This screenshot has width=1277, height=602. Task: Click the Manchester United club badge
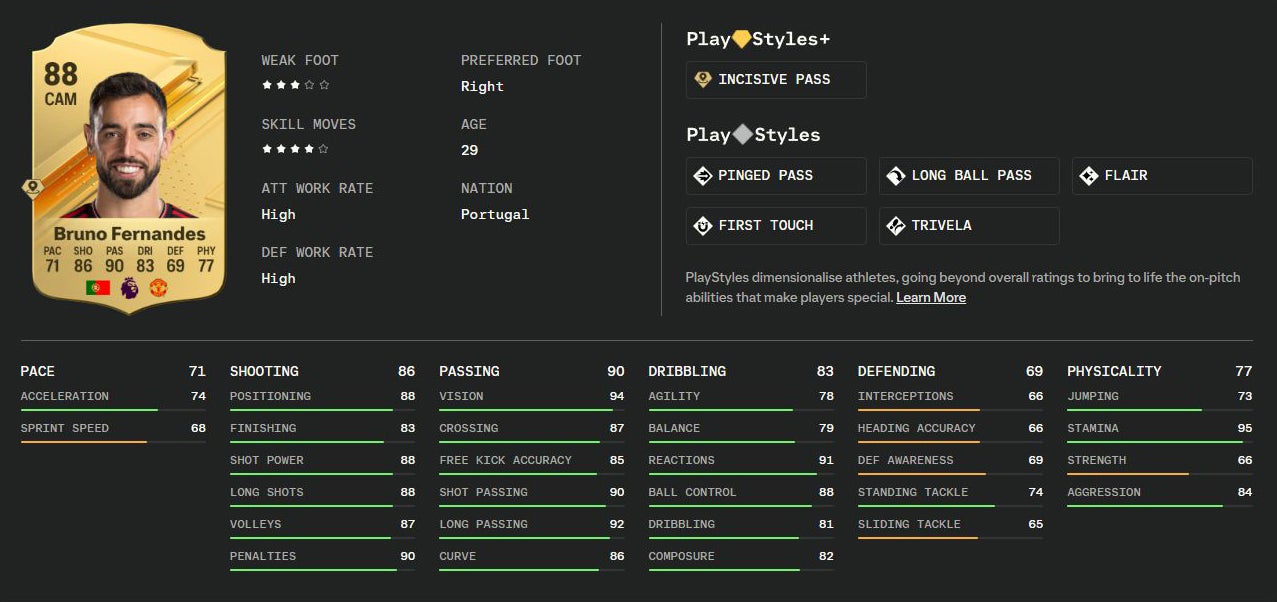[158, 287]
